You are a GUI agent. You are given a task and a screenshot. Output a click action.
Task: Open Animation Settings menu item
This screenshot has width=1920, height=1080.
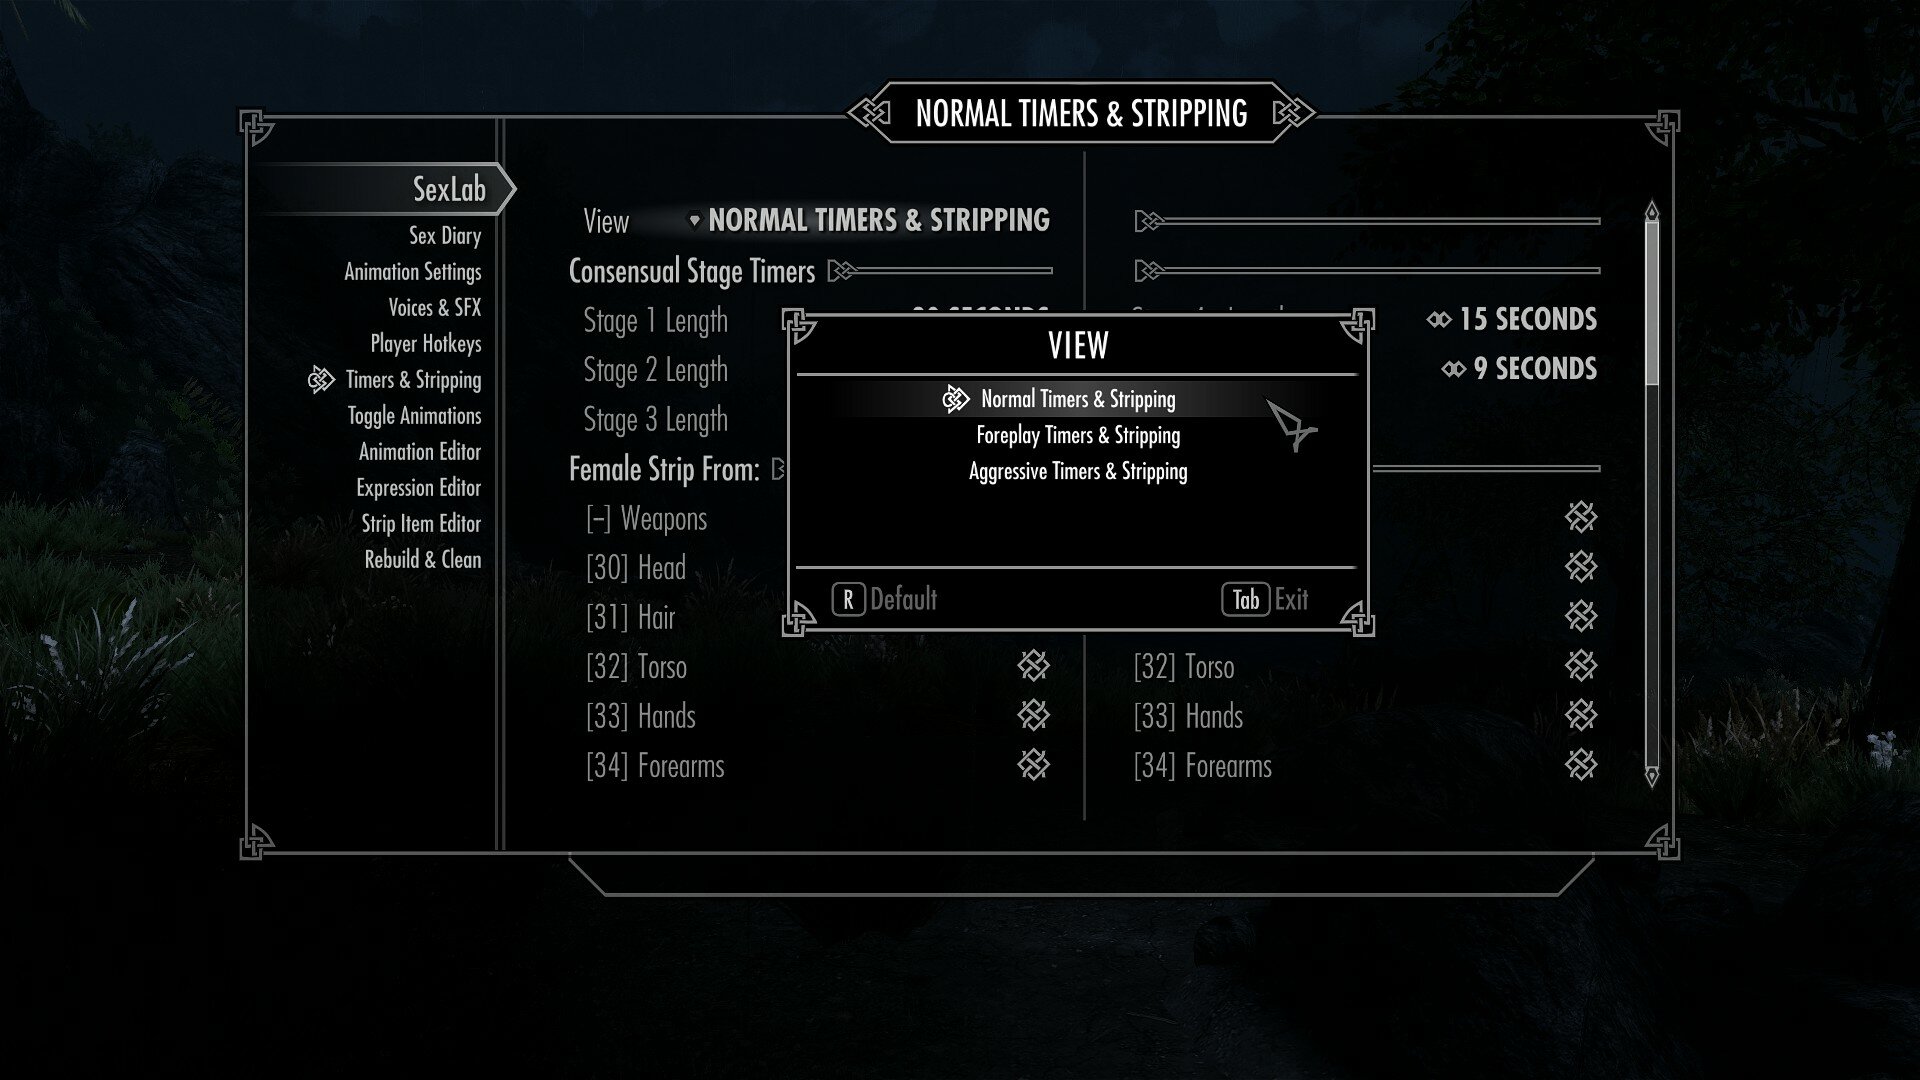410,270
